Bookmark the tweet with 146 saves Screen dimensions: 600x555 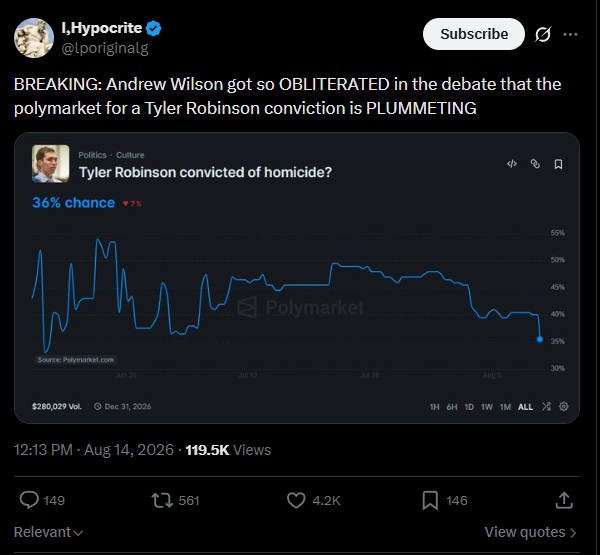445,500
